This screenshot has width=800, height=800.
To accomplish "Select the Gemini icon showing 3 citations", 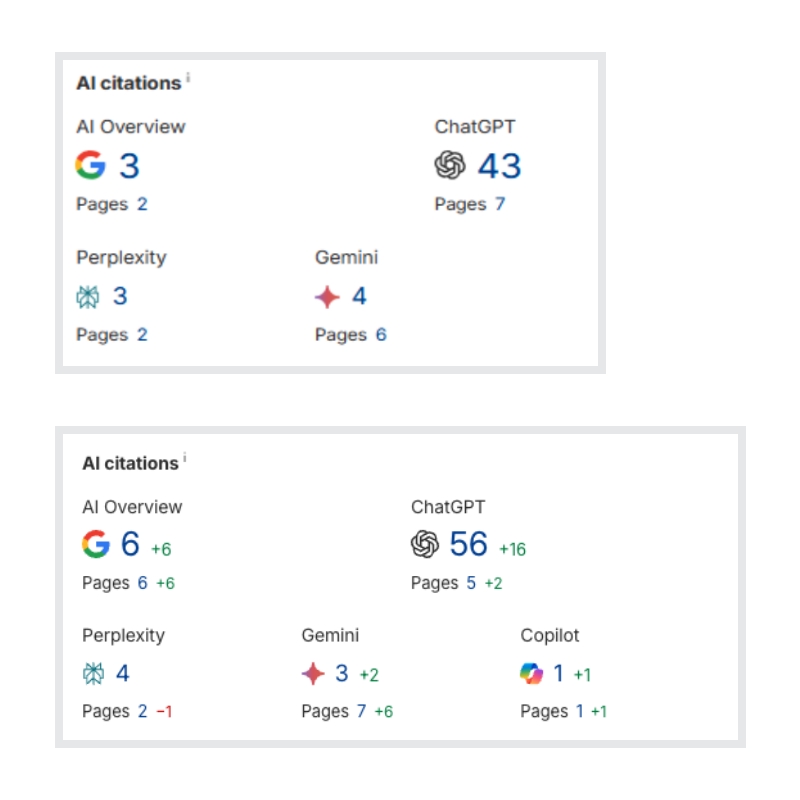I will click(x=312, y=674).
